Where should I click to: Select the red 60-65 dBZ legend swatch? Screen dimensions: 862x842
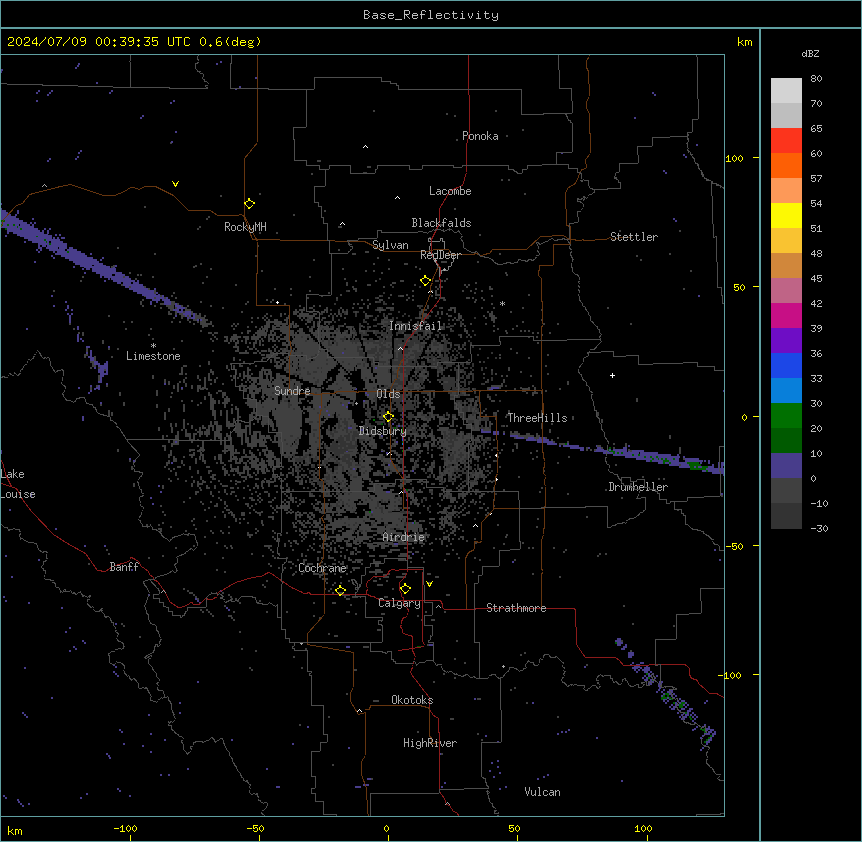click(786, 141)
